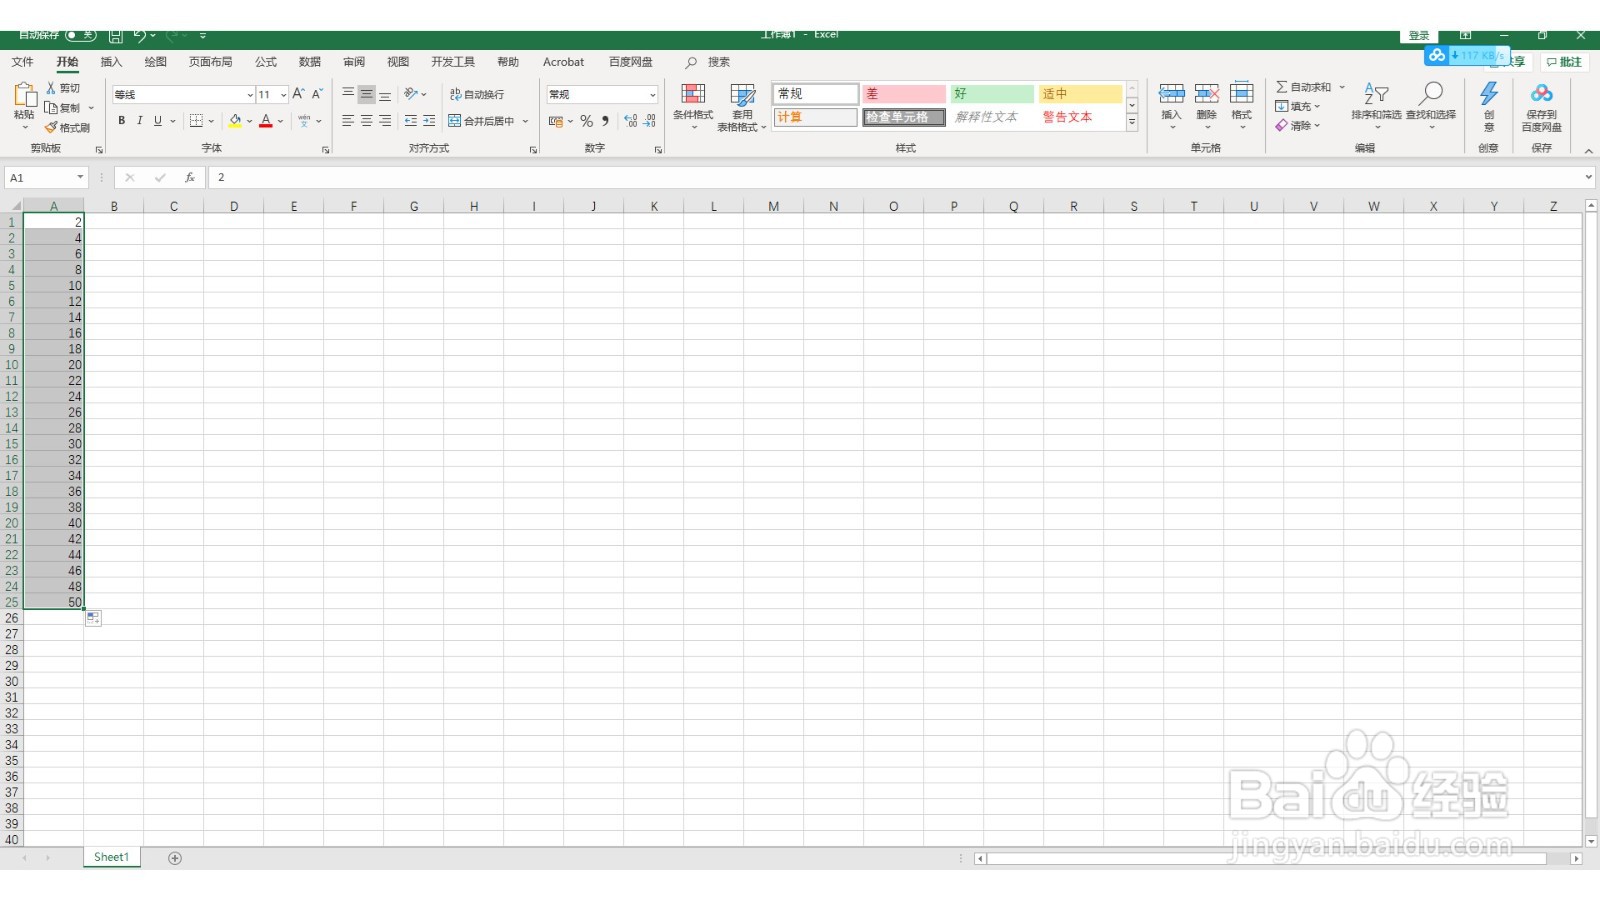Toggle Underline formatting
This screenshot has height=900, width=1600.
158,121
